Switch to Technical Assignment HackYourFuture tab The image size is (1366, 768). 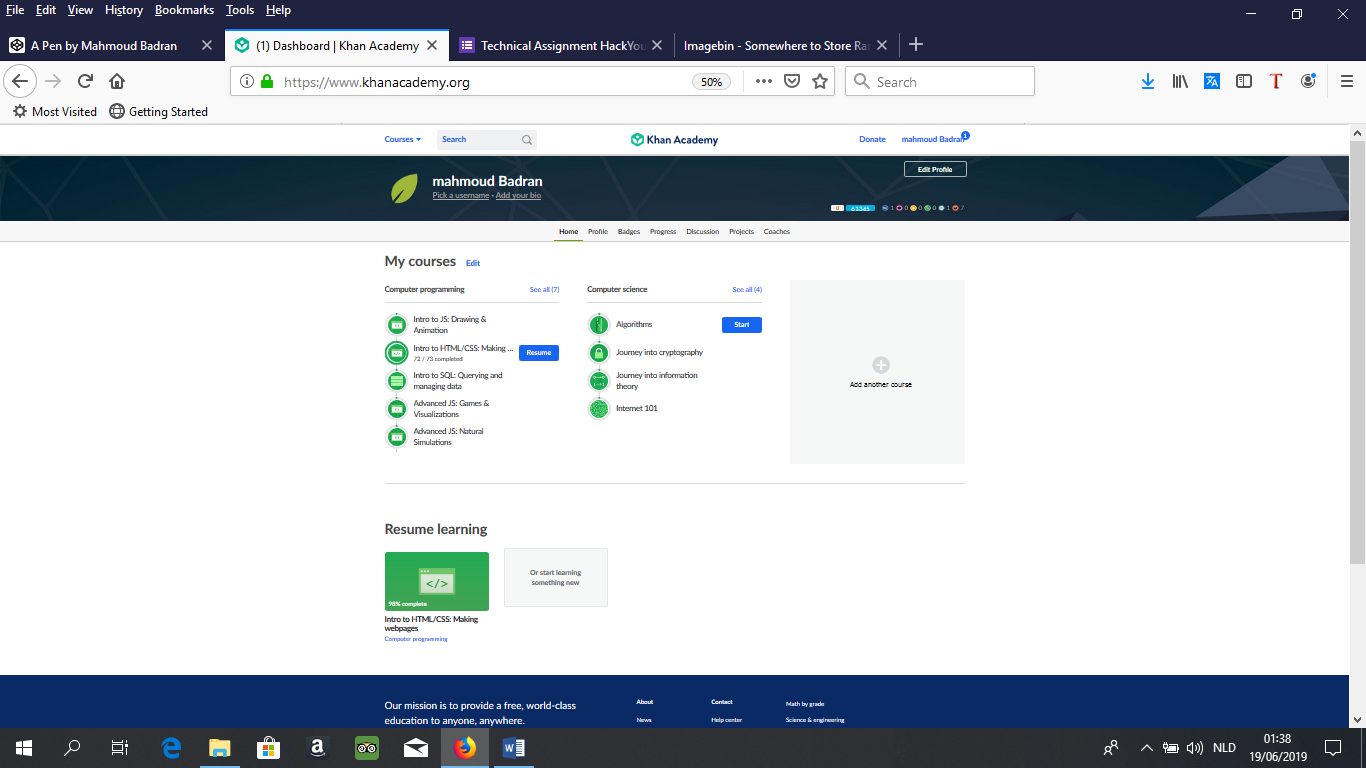[561, 45]
